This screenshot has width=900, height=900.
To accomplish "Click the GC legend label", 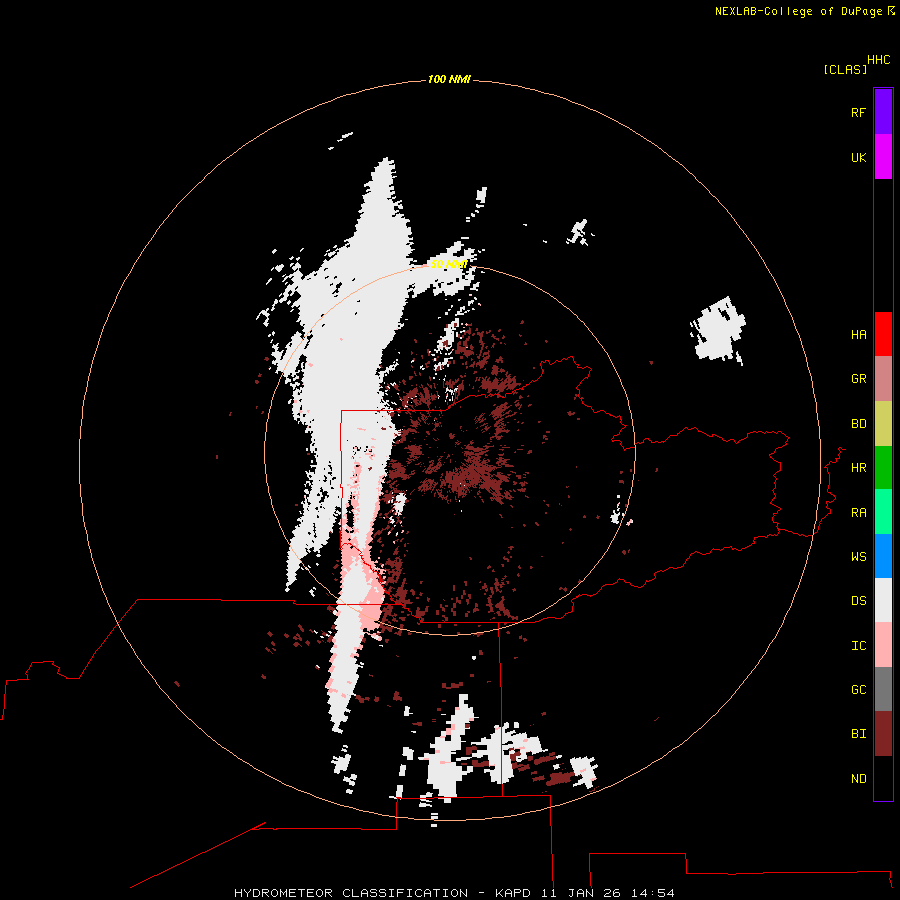I will click(858, 690).
